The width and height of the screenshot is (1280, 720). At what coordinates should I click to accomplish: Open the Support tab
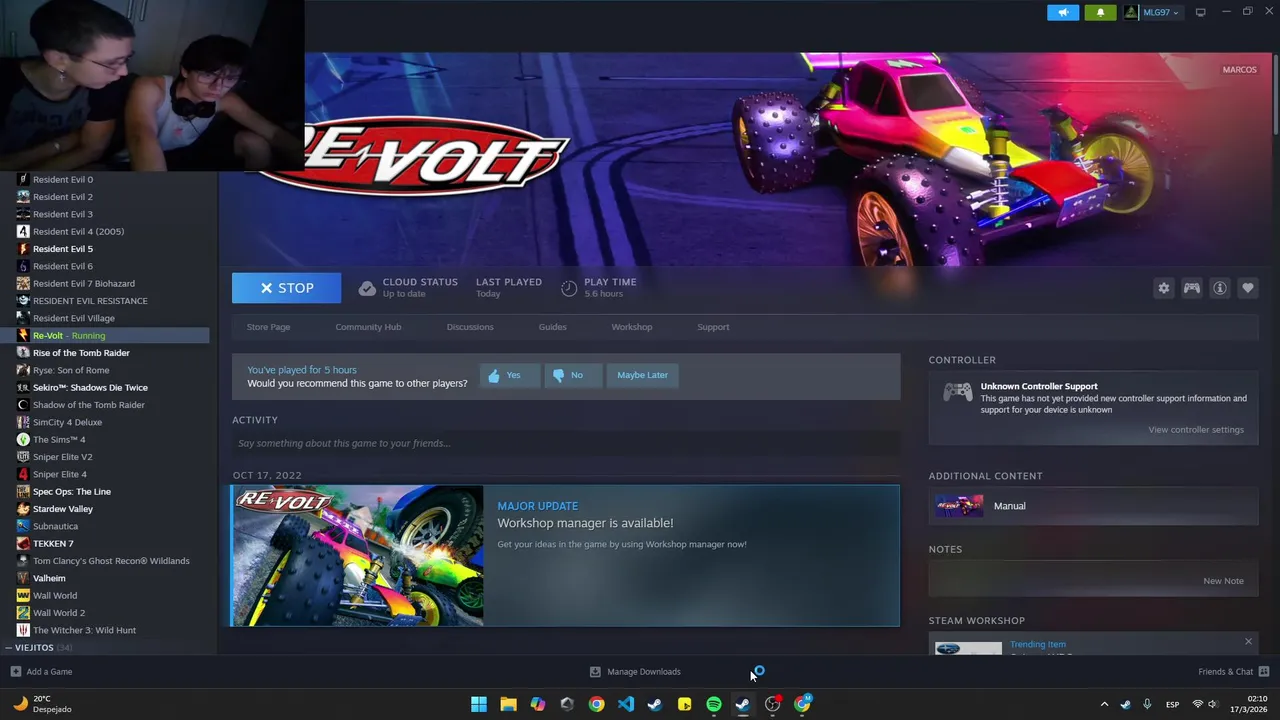coord(713,327)
